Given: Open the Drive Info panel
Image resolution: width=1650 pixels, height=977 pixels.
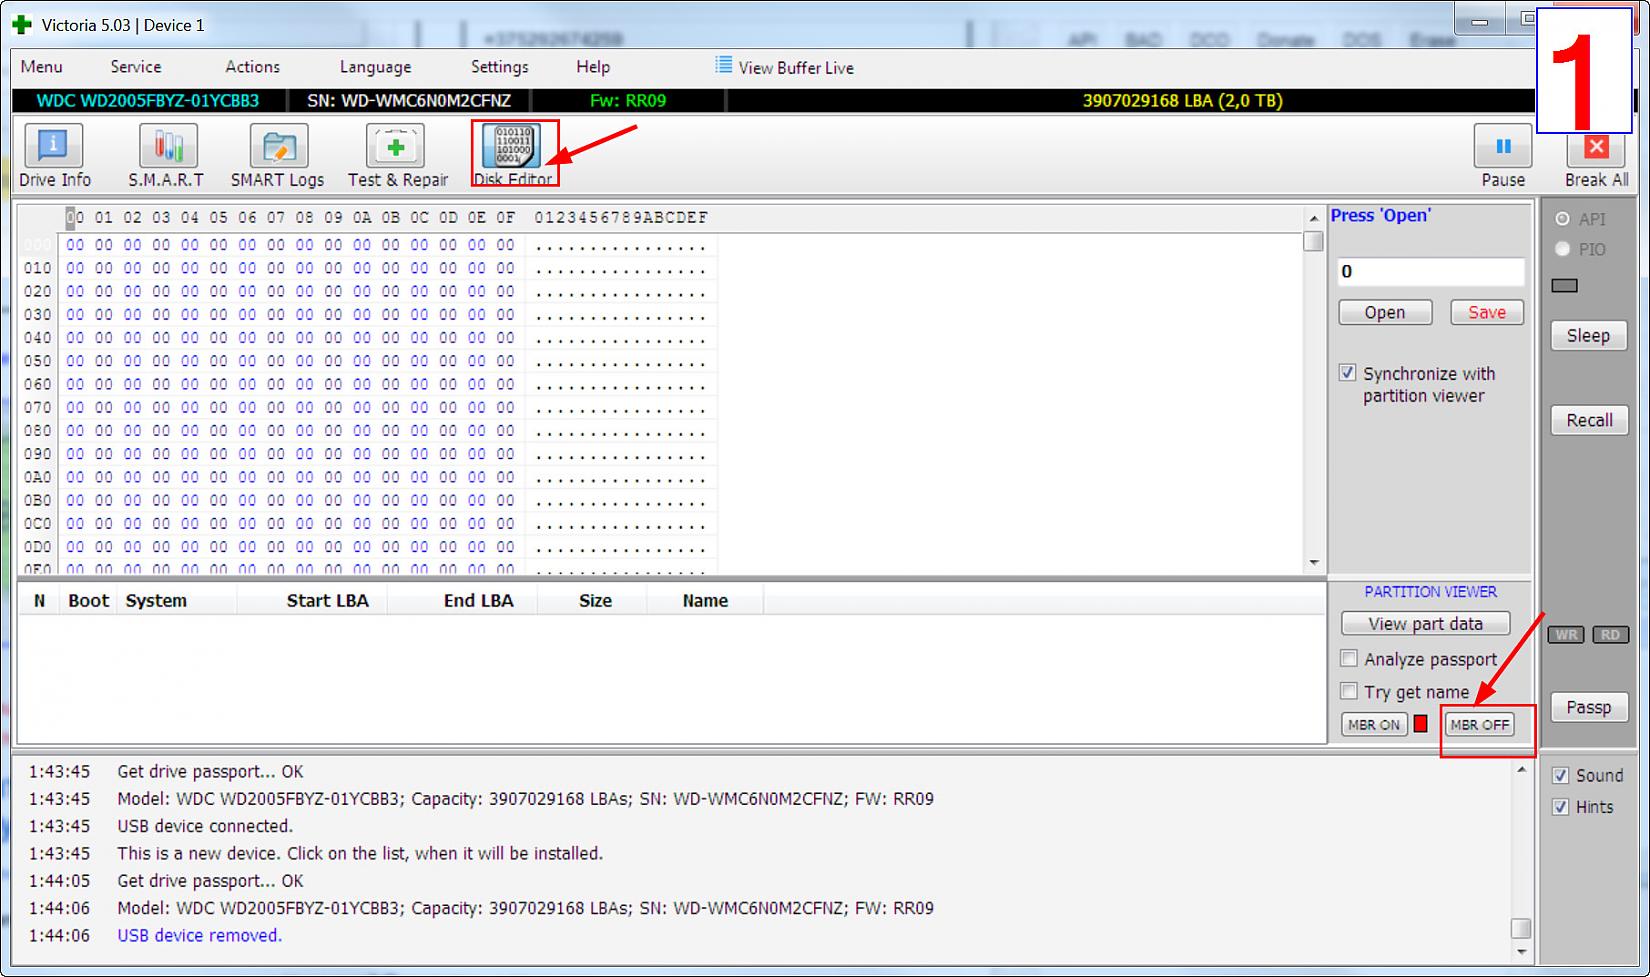Looking at the screenshot, I should (x=54, y=157).
